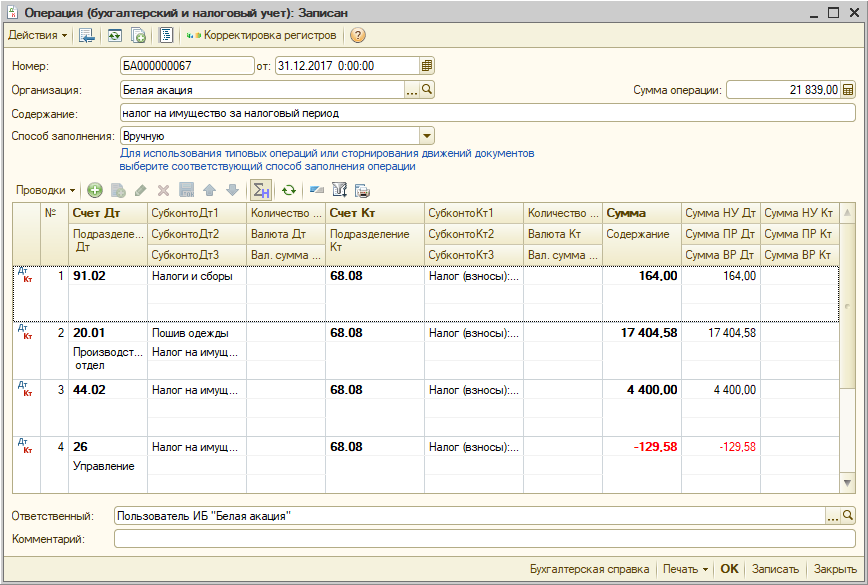Image resolution: width=868 pixels, height=585 pixels.
Task: Click the Дт/Кт icon of row 2
Action: pos(25,332)
